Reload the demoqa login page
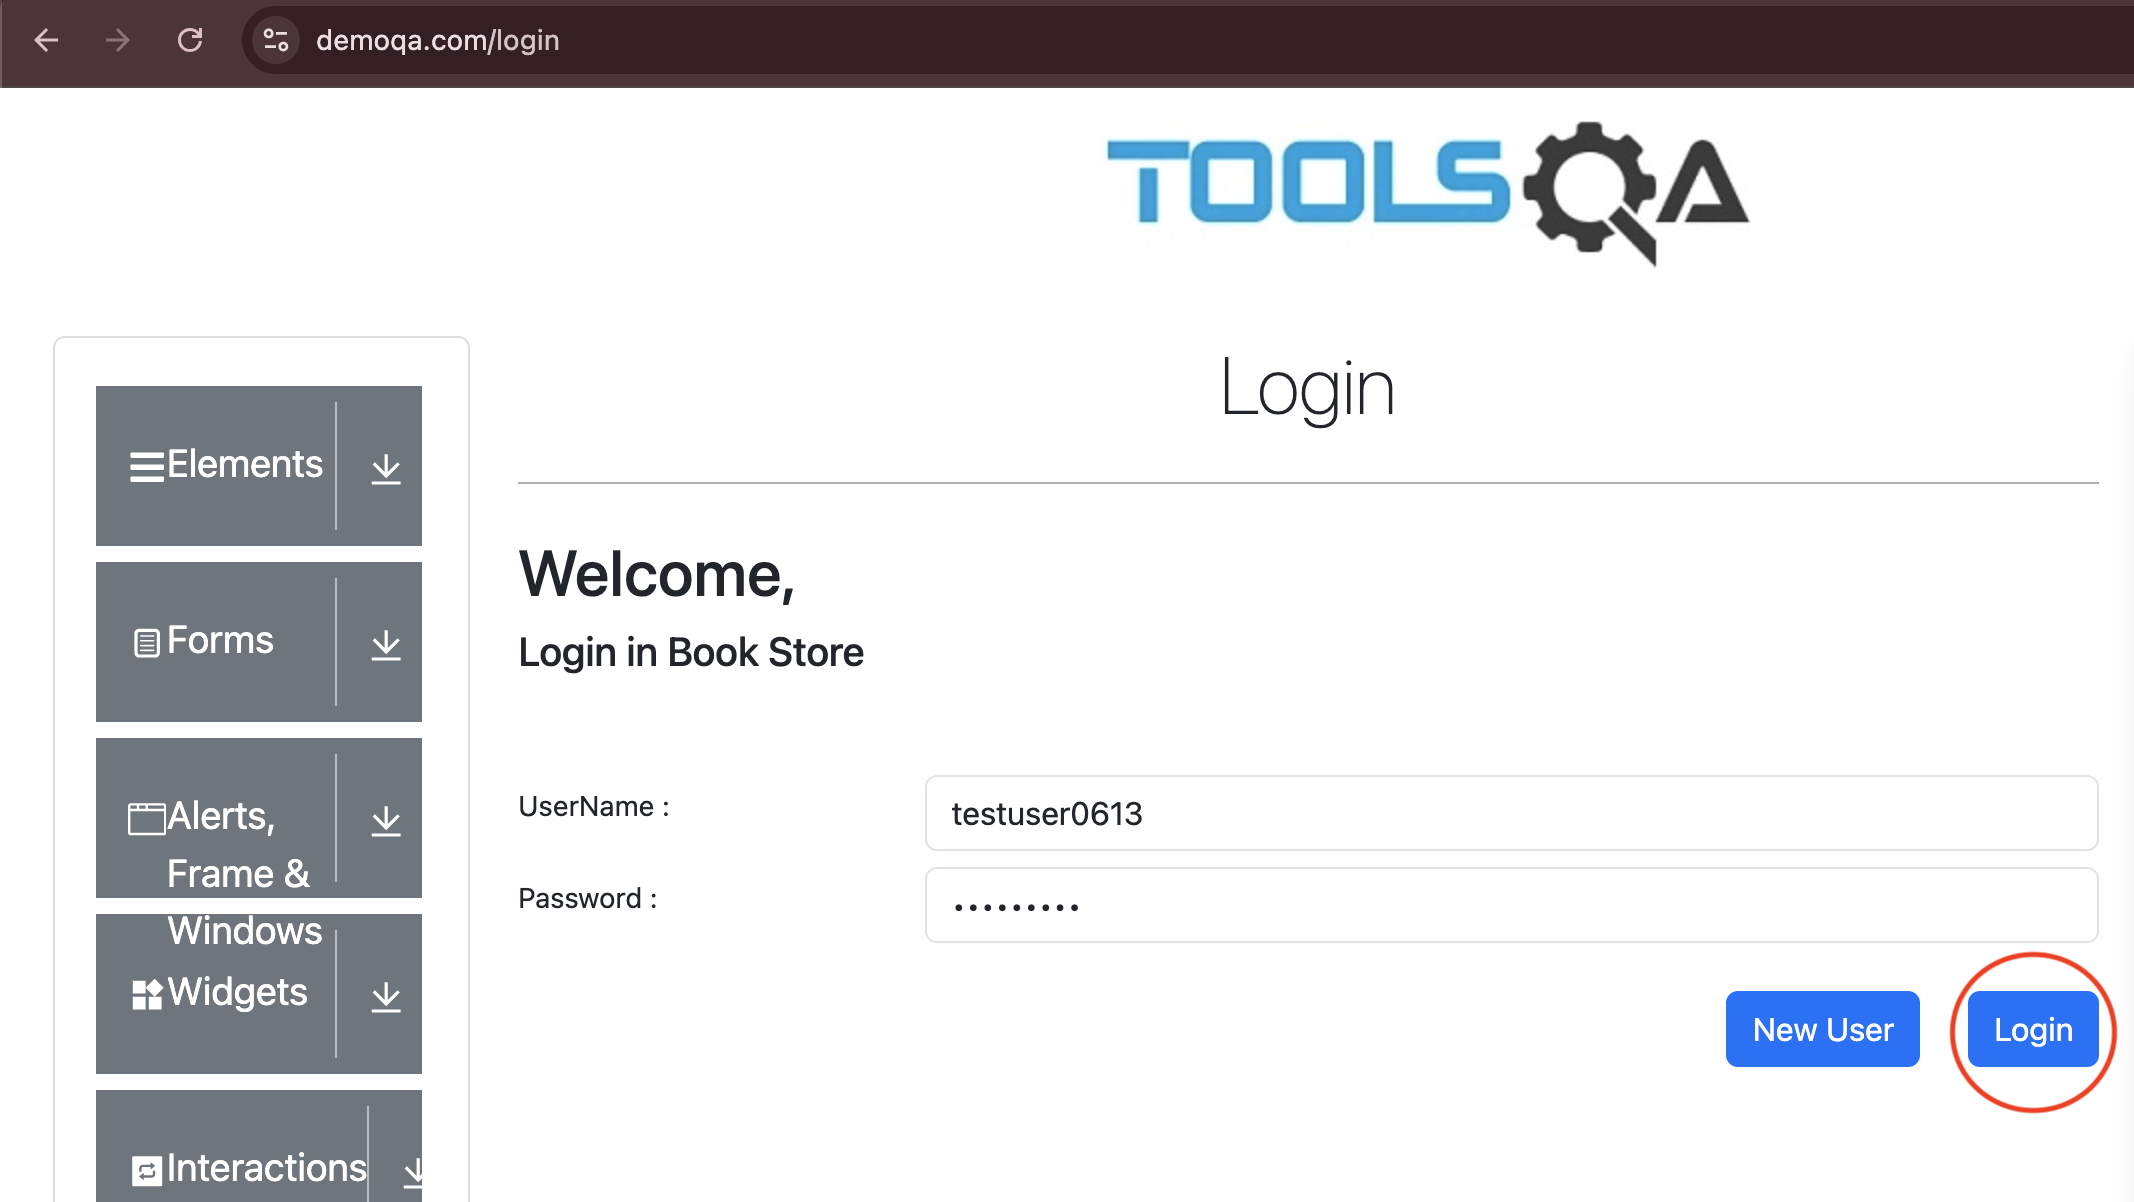The image size is (2134, 1202). 190,40
